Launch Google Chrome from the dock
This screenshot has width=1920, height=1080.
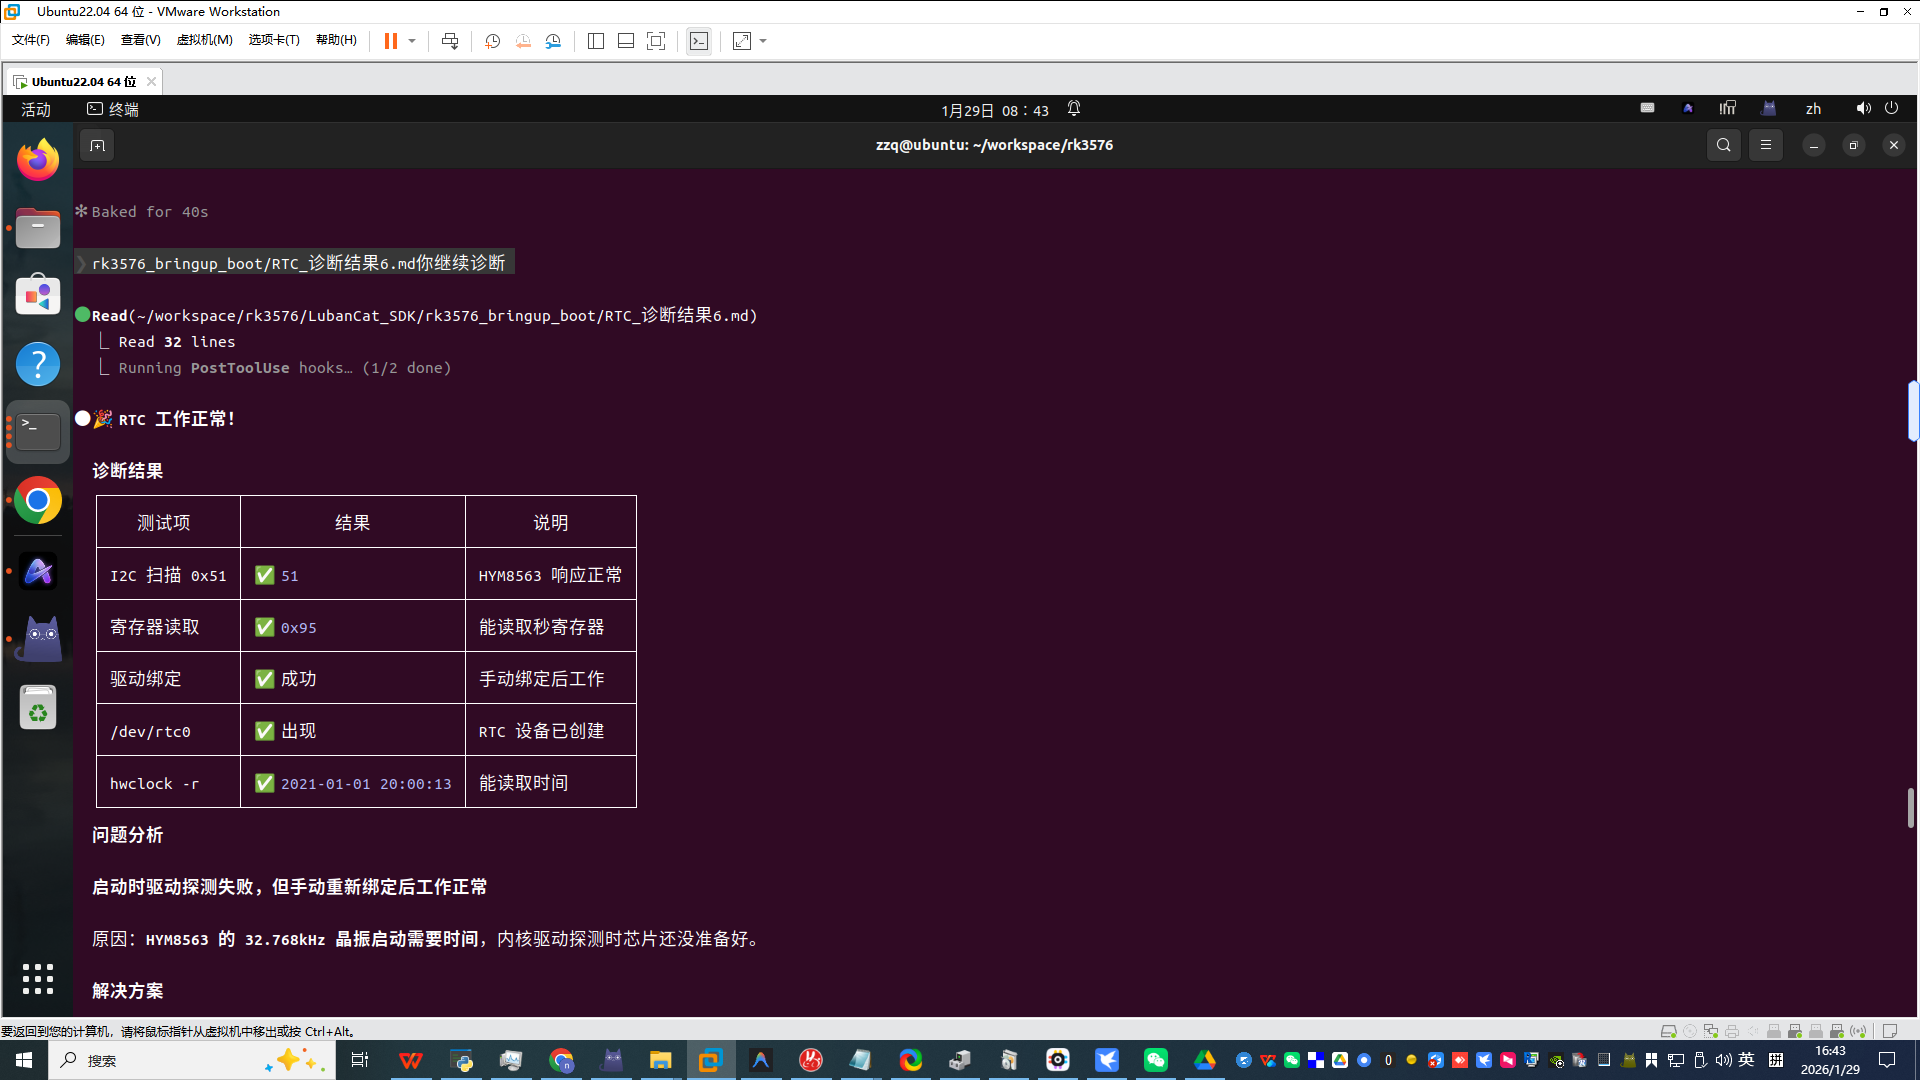[38, 501]
